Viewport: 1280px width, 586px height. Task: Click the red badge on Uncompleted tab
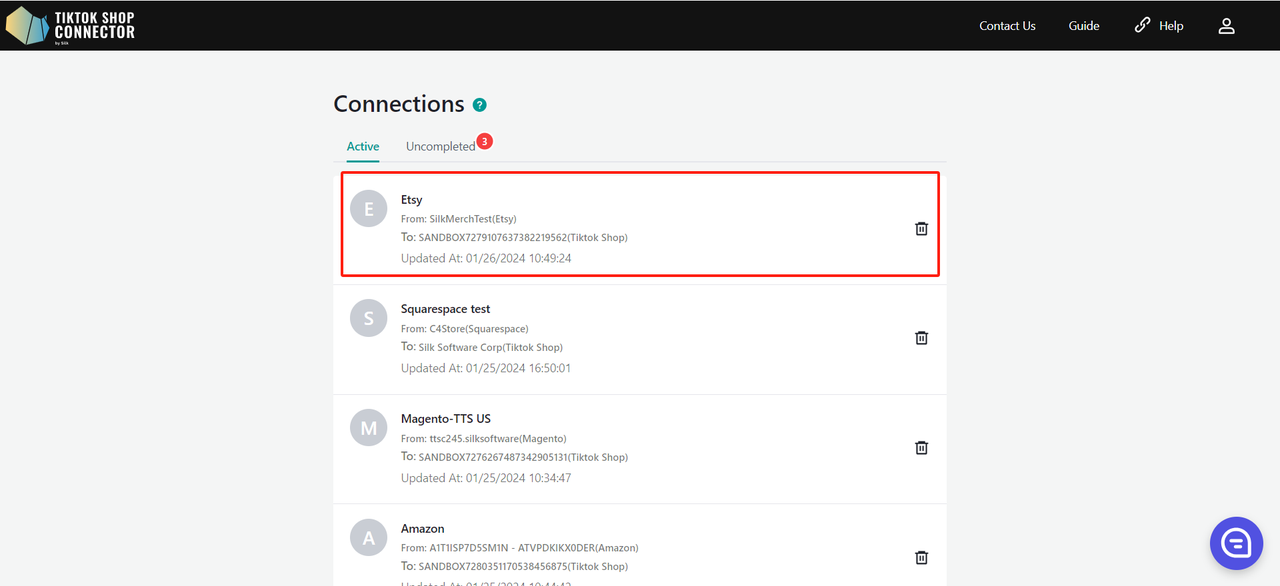tap(484, 141)
